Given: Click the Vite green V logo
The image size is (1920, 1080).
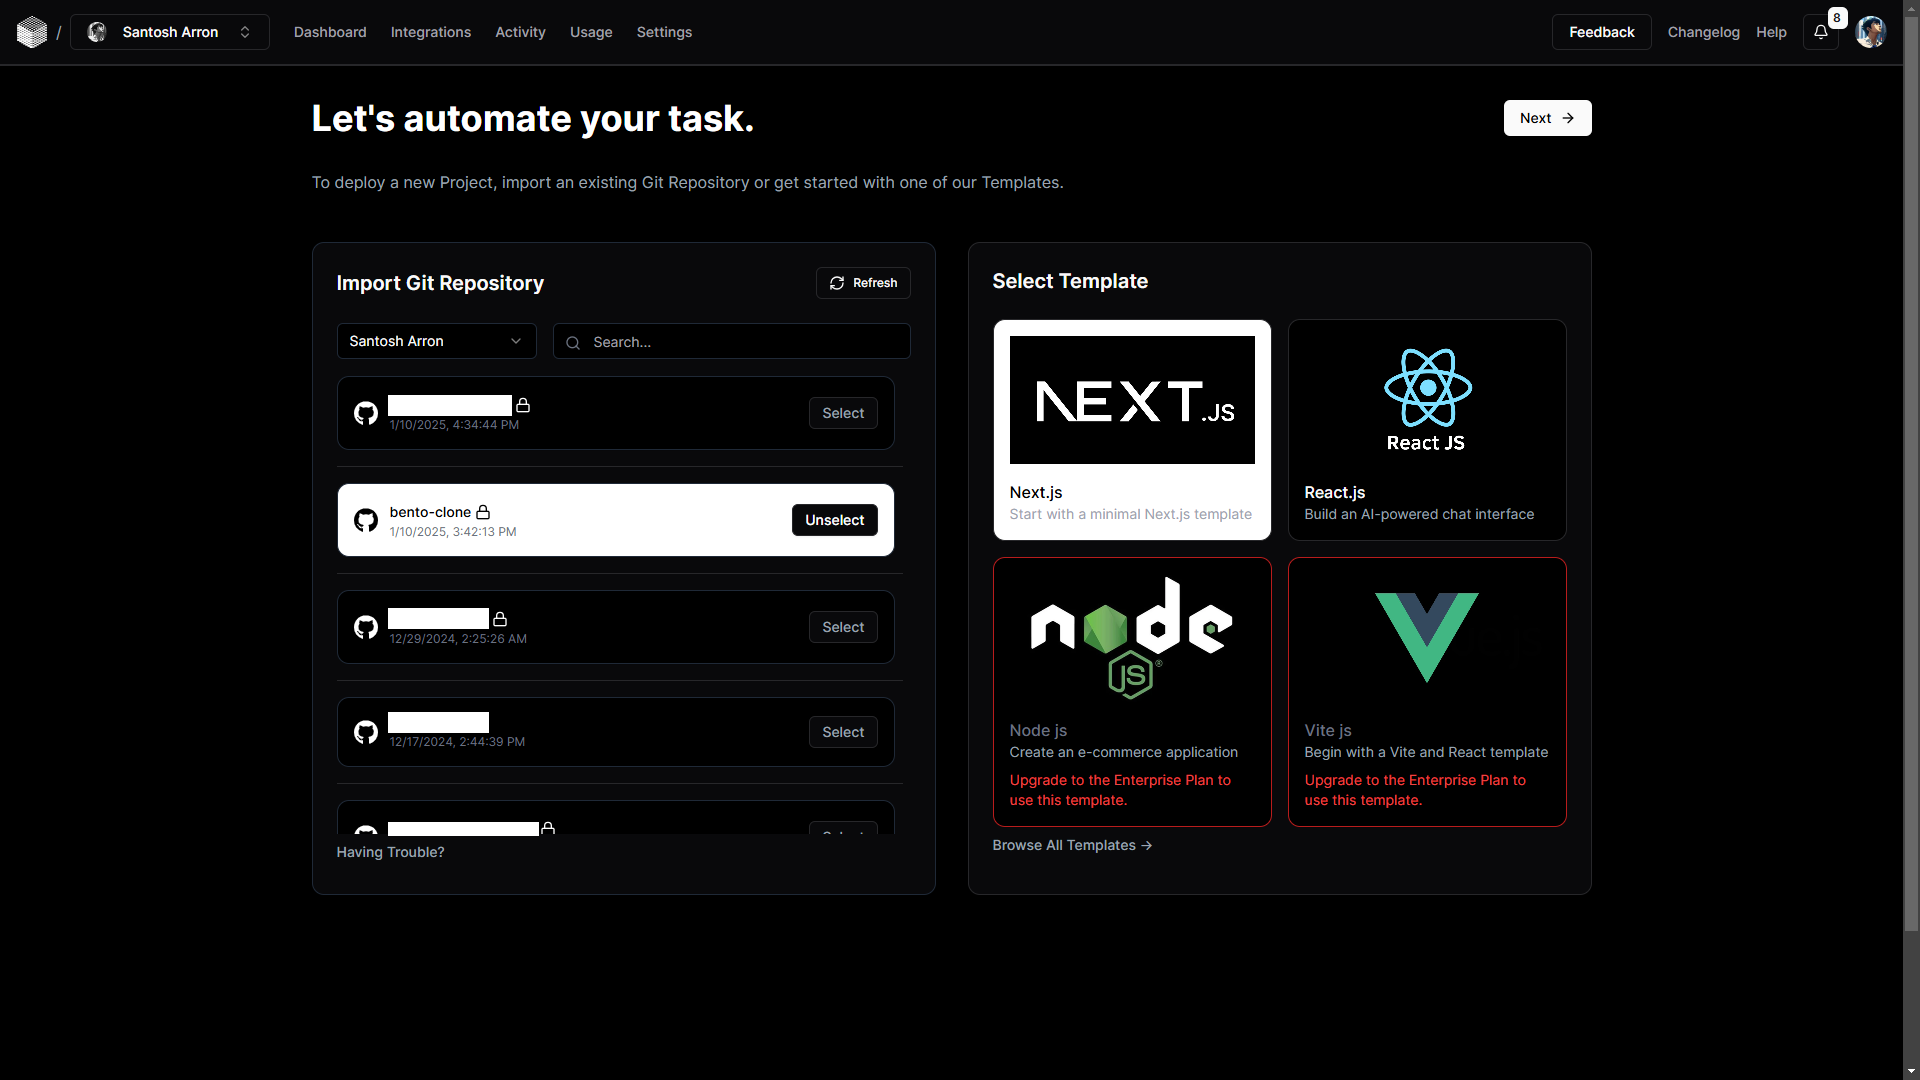Looking at the screenshot, I should pos(1427,638).
